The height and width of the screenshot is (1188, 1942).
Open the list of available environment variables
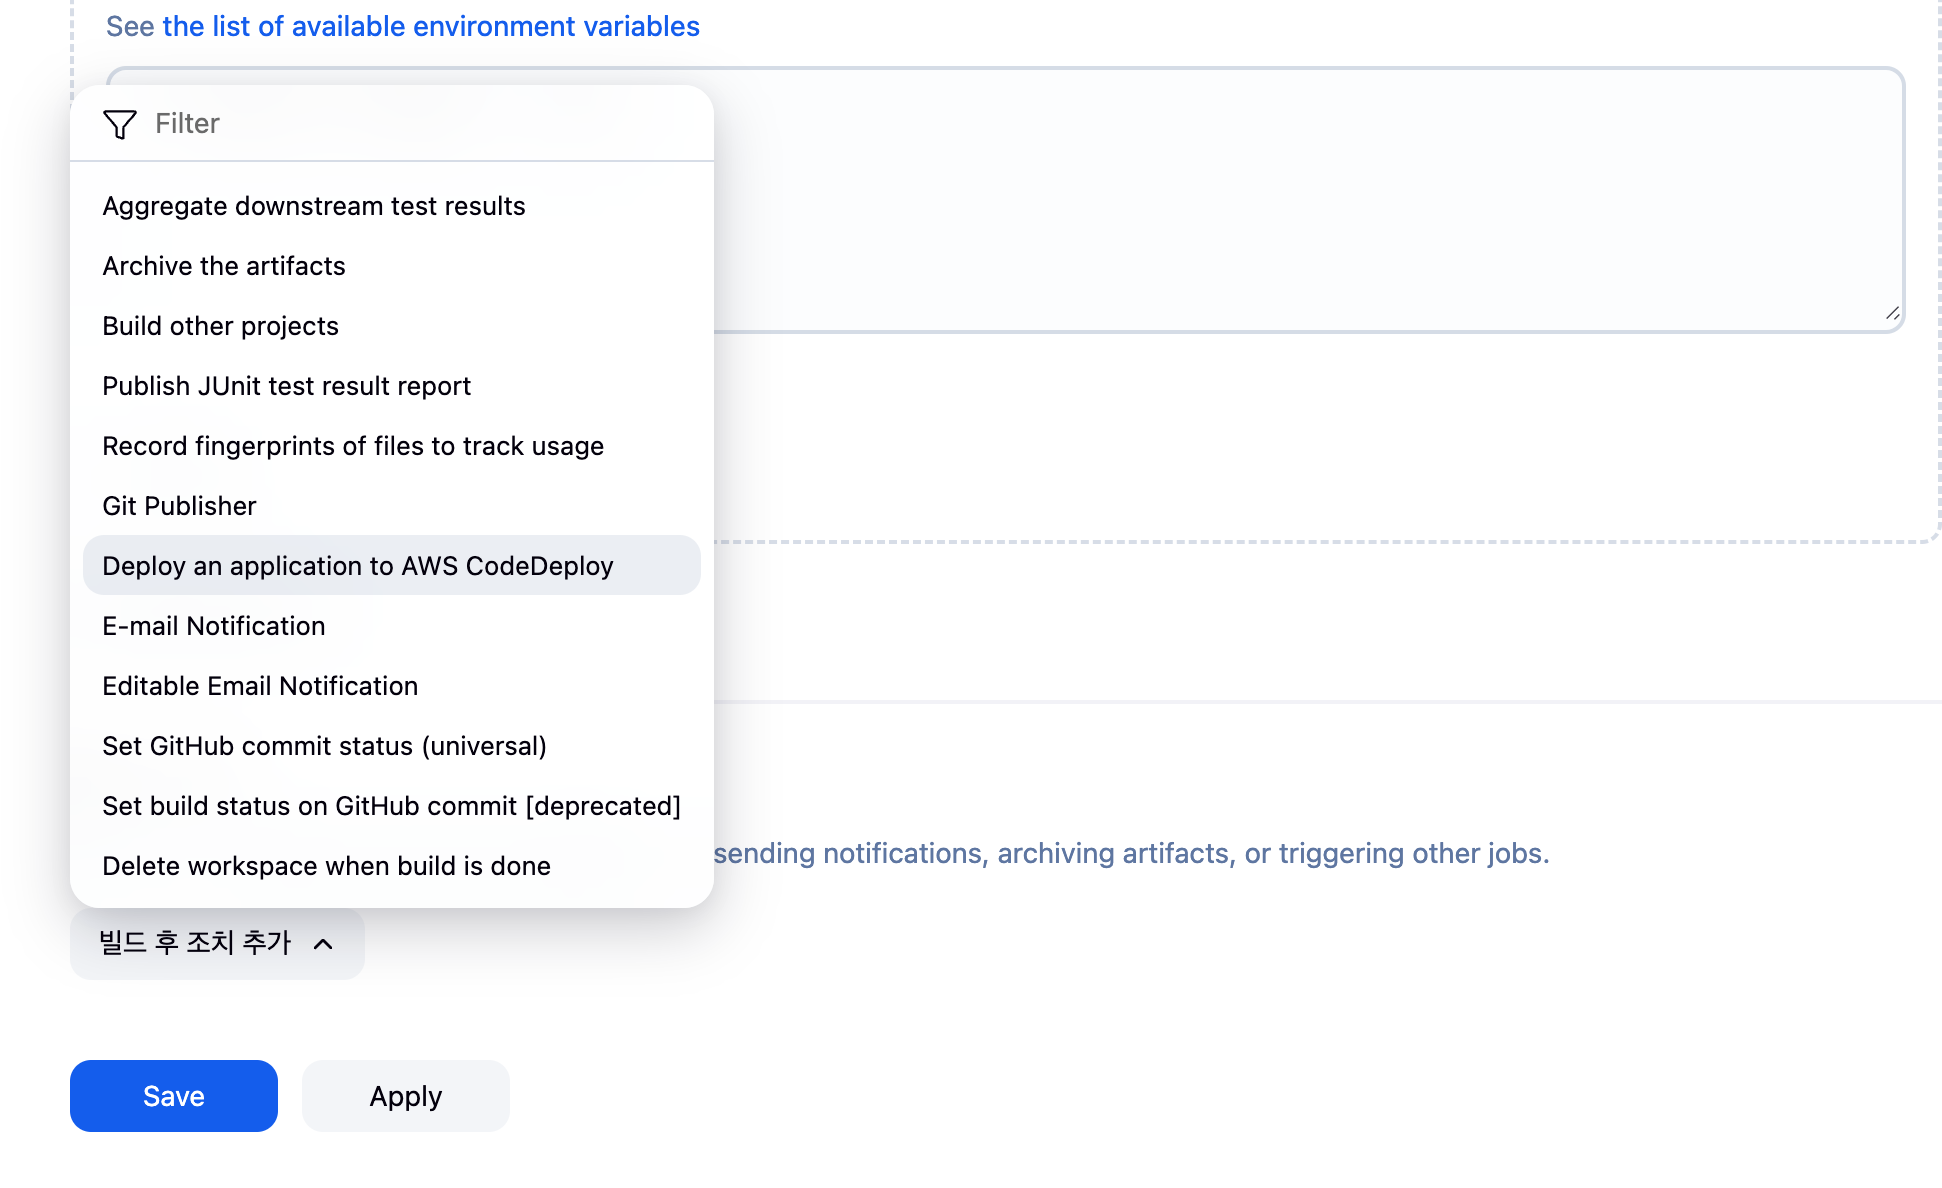coord(431,26)
